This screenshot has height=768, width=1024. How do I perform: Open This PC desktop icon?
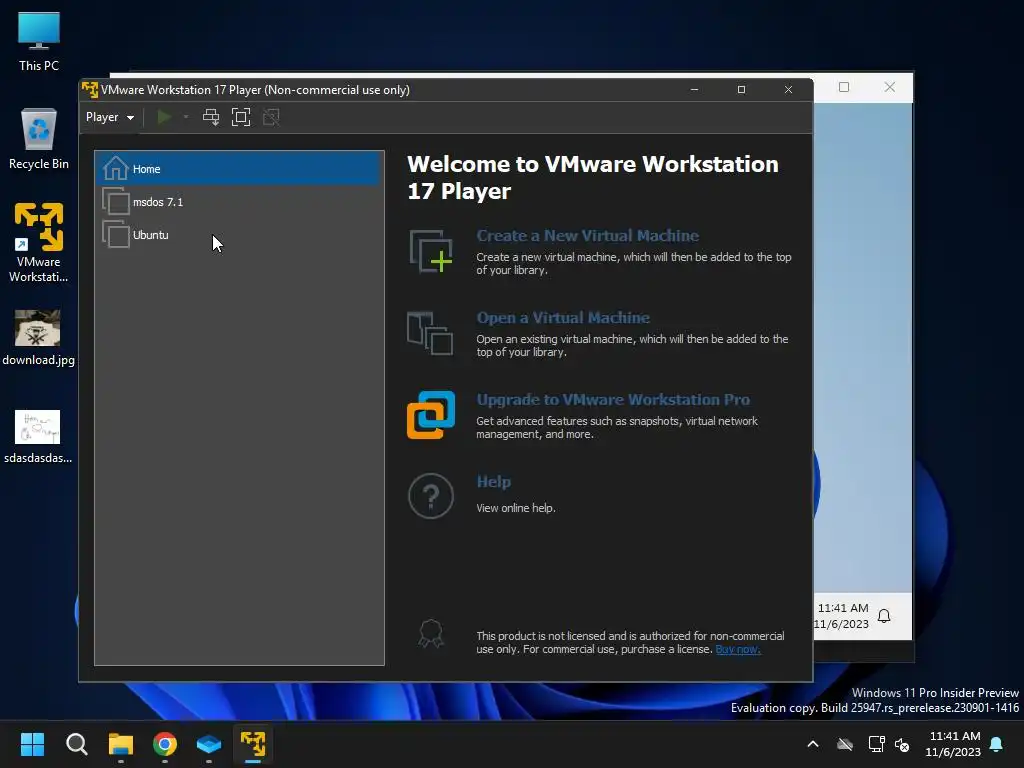(39, 42)
